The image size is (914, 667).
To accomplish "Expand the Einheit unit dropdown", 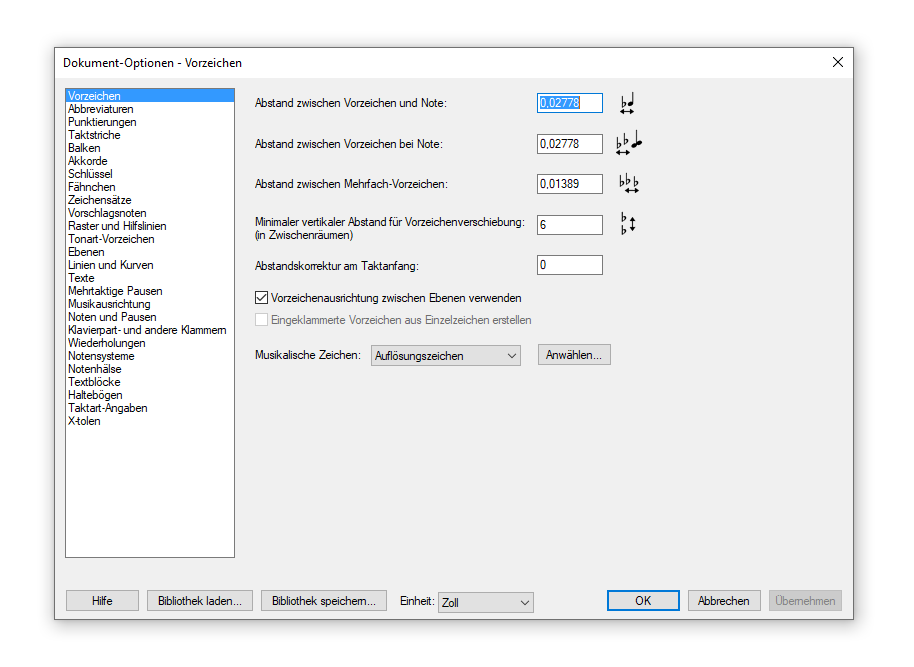I will click(486, 602).
